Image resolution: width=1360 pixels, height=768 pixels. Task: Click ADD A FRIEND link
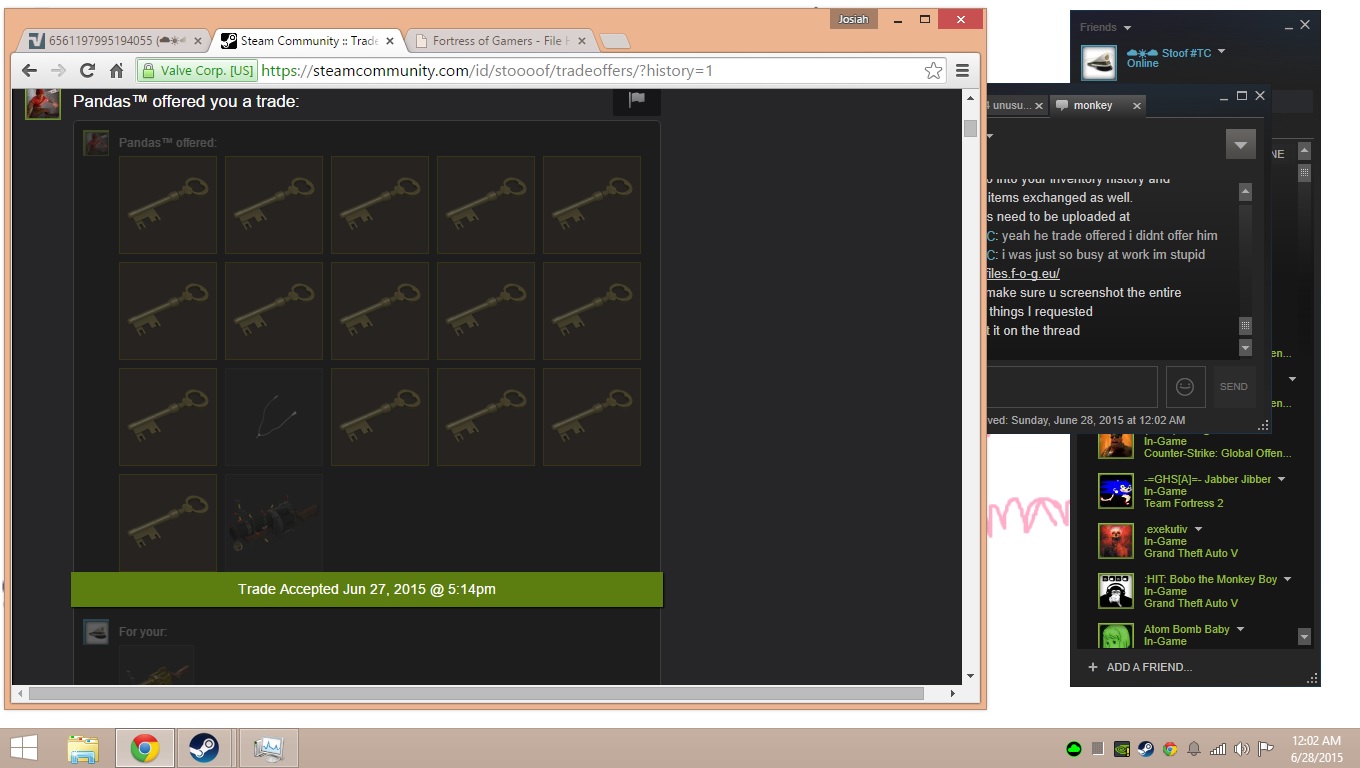(1148, 667)
